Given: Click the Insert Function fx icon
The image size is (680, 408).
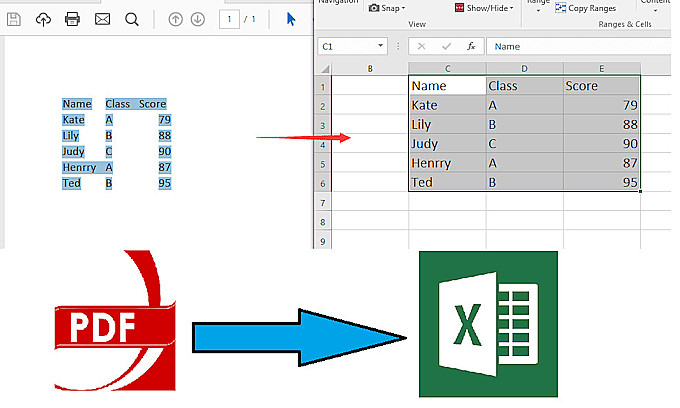Looking at the screenshot, I should point(471,46).
